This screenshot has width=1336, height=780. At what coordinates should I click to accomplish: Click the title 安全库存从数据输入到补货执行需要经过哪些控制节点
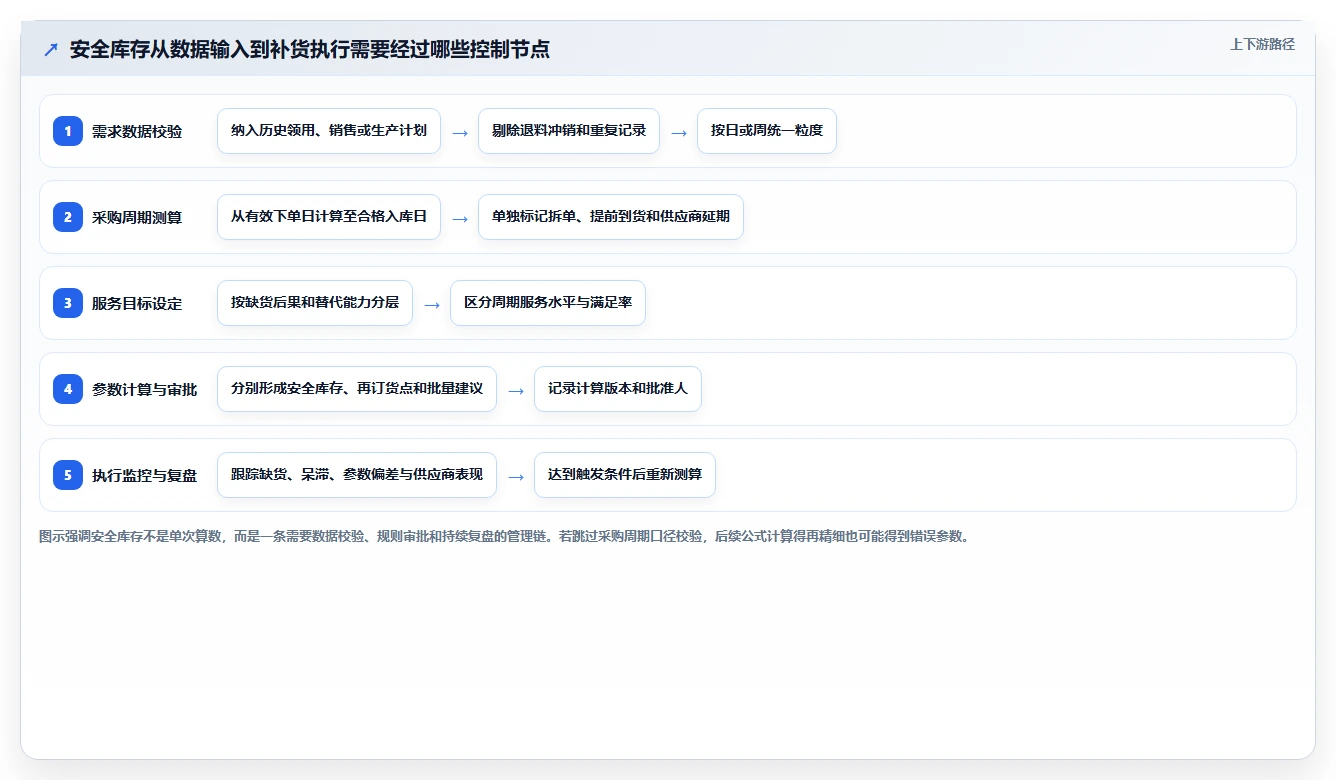310,49
